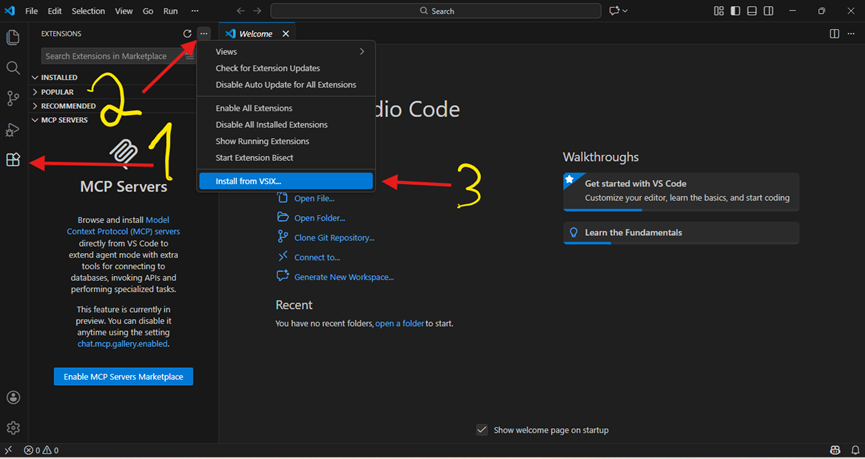Toggle Show welcome page on startup checkbox

(x=482, y=430)
